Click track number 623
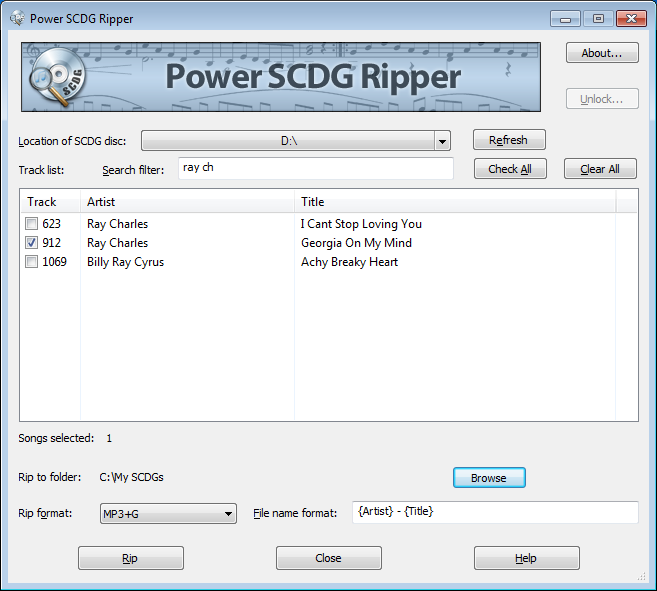The height and width of the screenshot is (591, 657). 52,224
